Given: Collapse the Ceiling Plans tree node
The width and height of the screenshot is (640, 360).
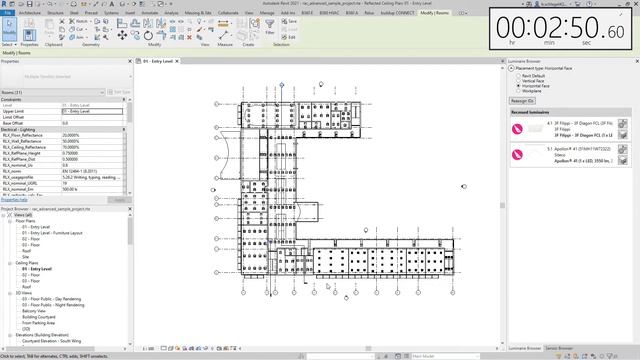Looking at the screenshot, I should pos(10,263).
